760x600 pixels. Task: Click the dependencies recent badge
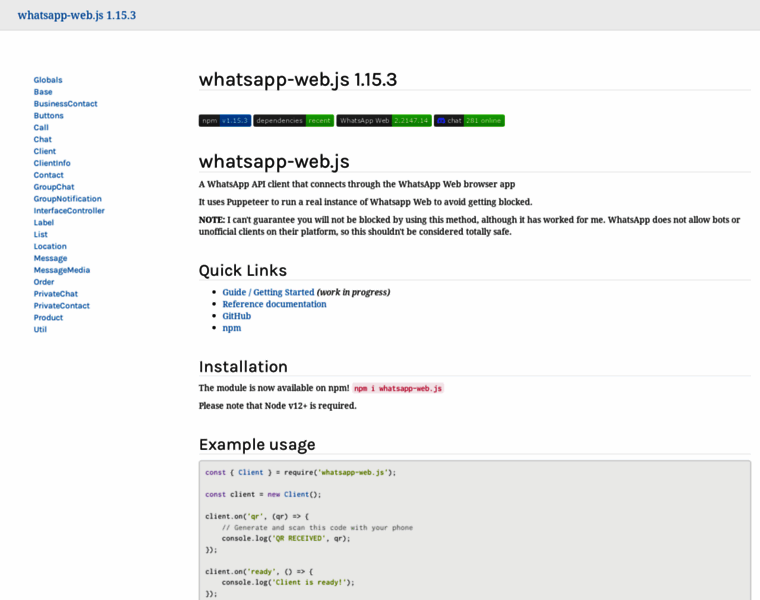pos(294,121)
